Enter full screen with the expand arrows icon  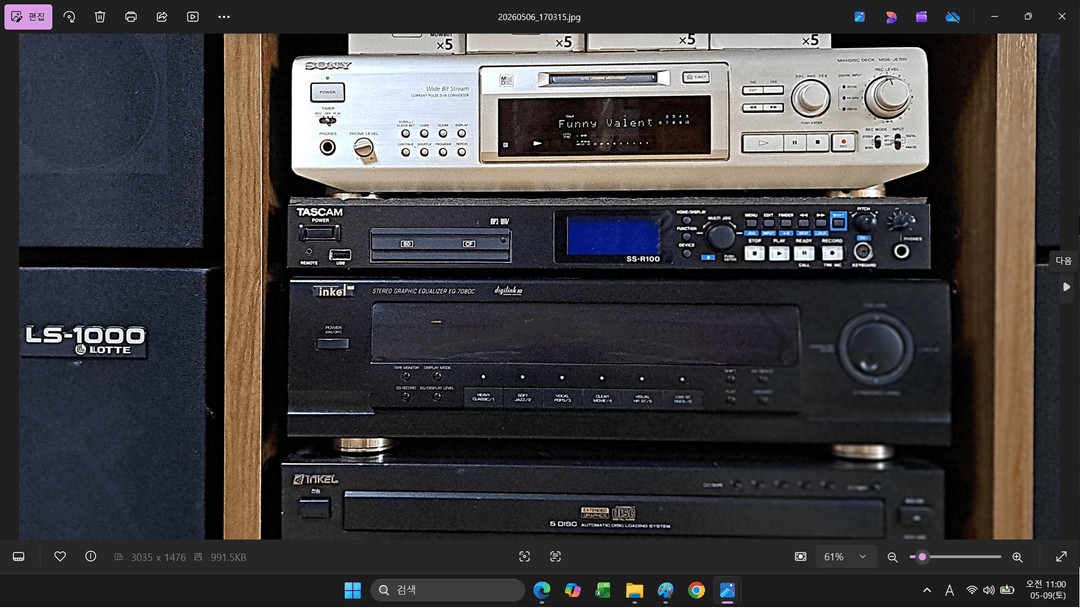click(1061, 556)
